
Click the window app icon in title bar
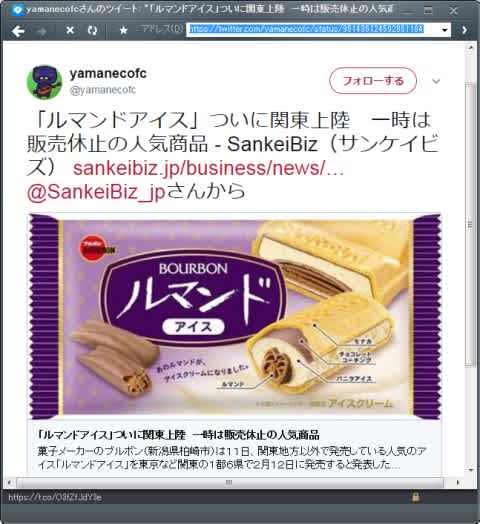click(17, 10)
